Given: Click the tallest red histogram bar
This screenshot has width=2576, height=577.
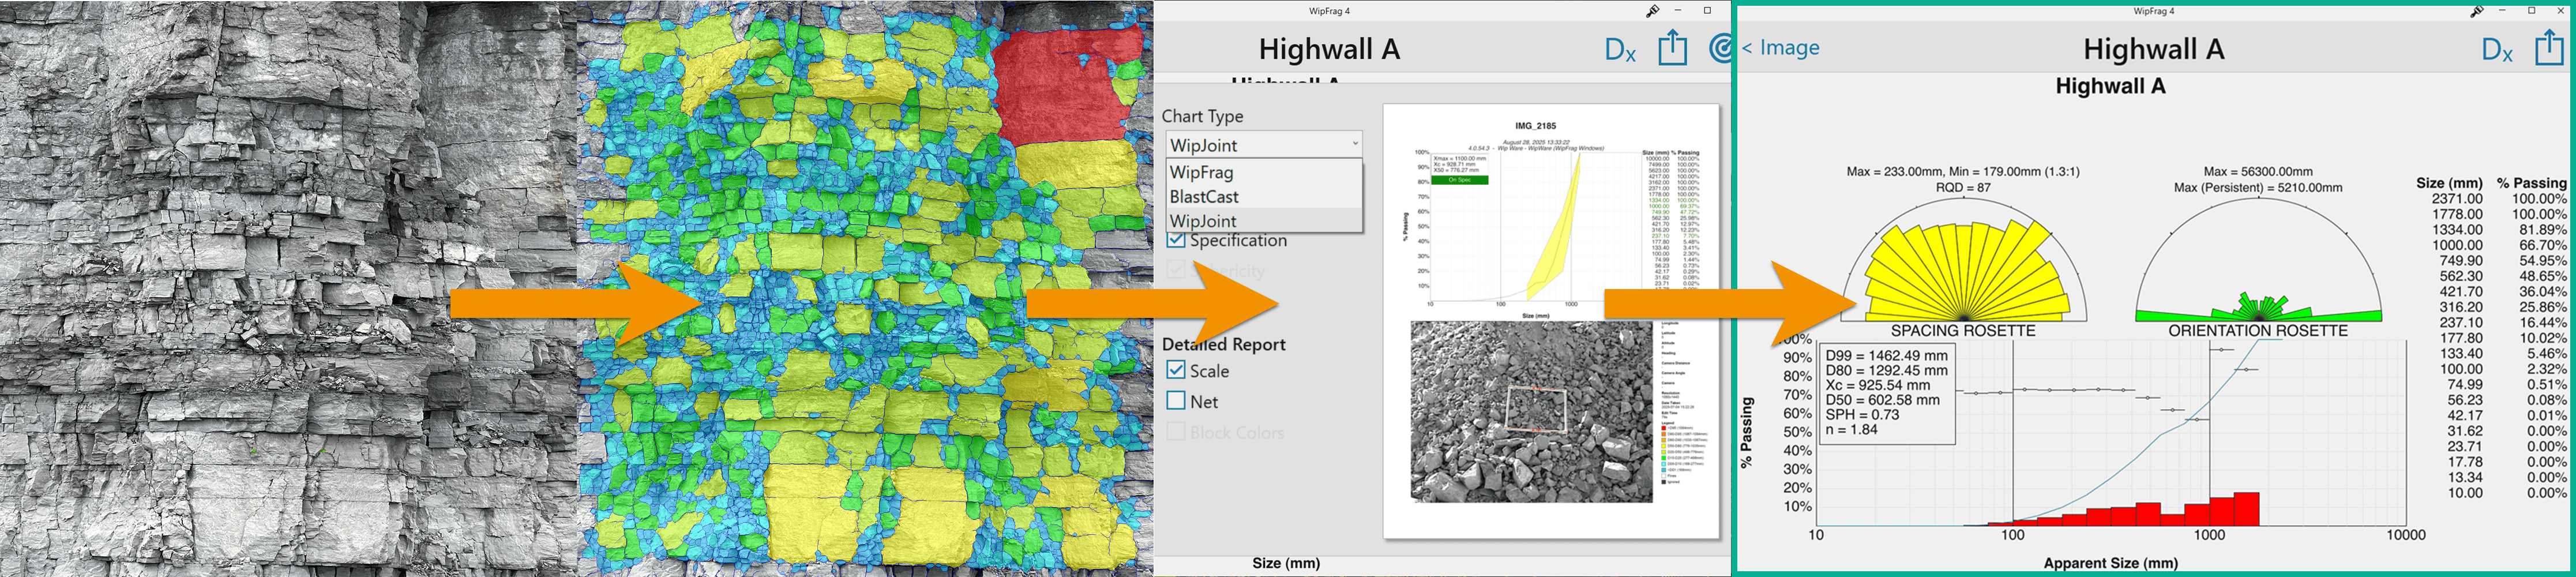Looking at the screenshot, I should point(2246,509).
